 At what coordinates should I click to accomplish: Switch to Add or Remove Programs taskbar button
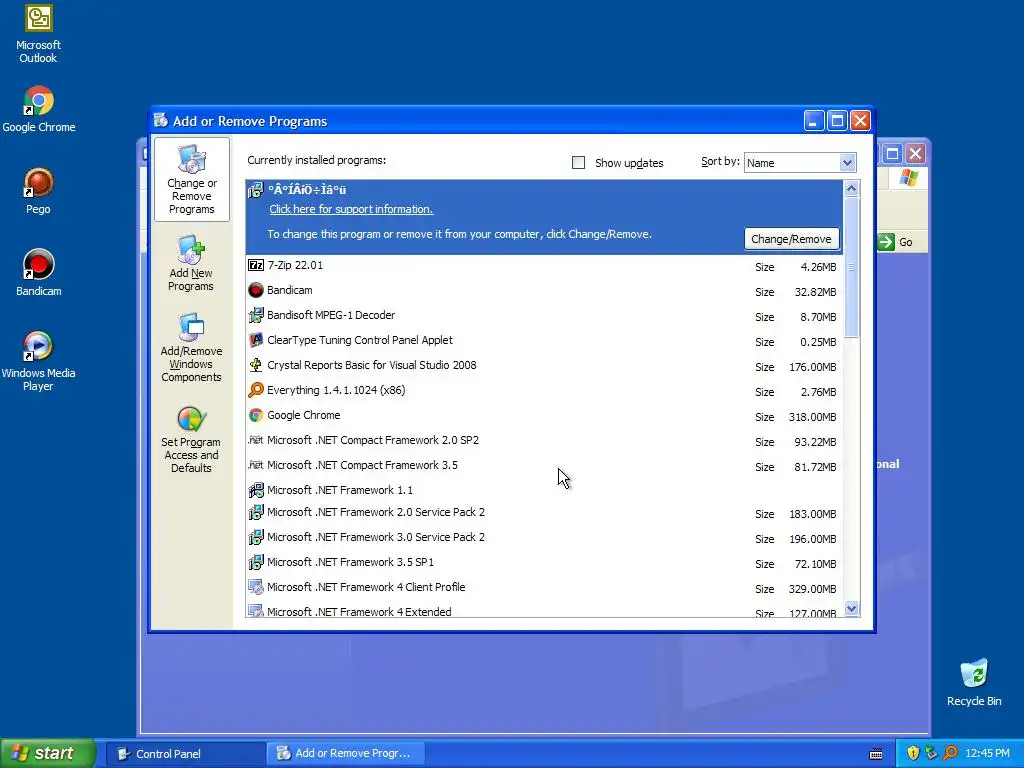tap(346, 754)
